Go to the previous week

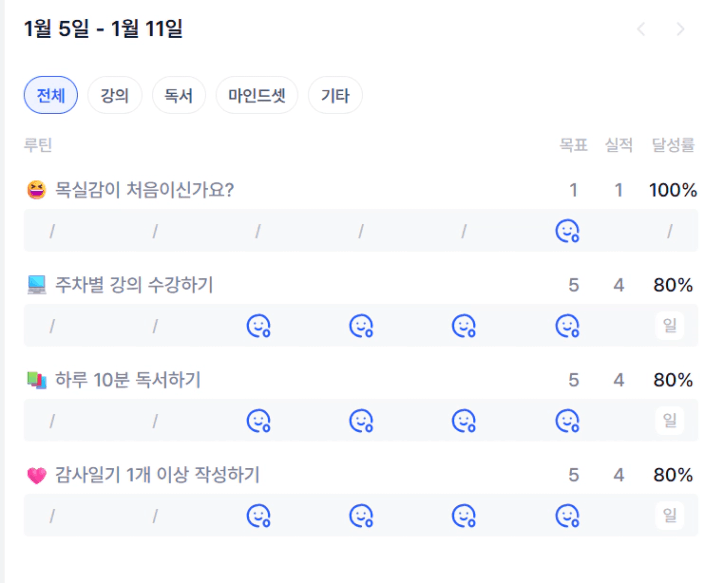(x=642, y=30)
